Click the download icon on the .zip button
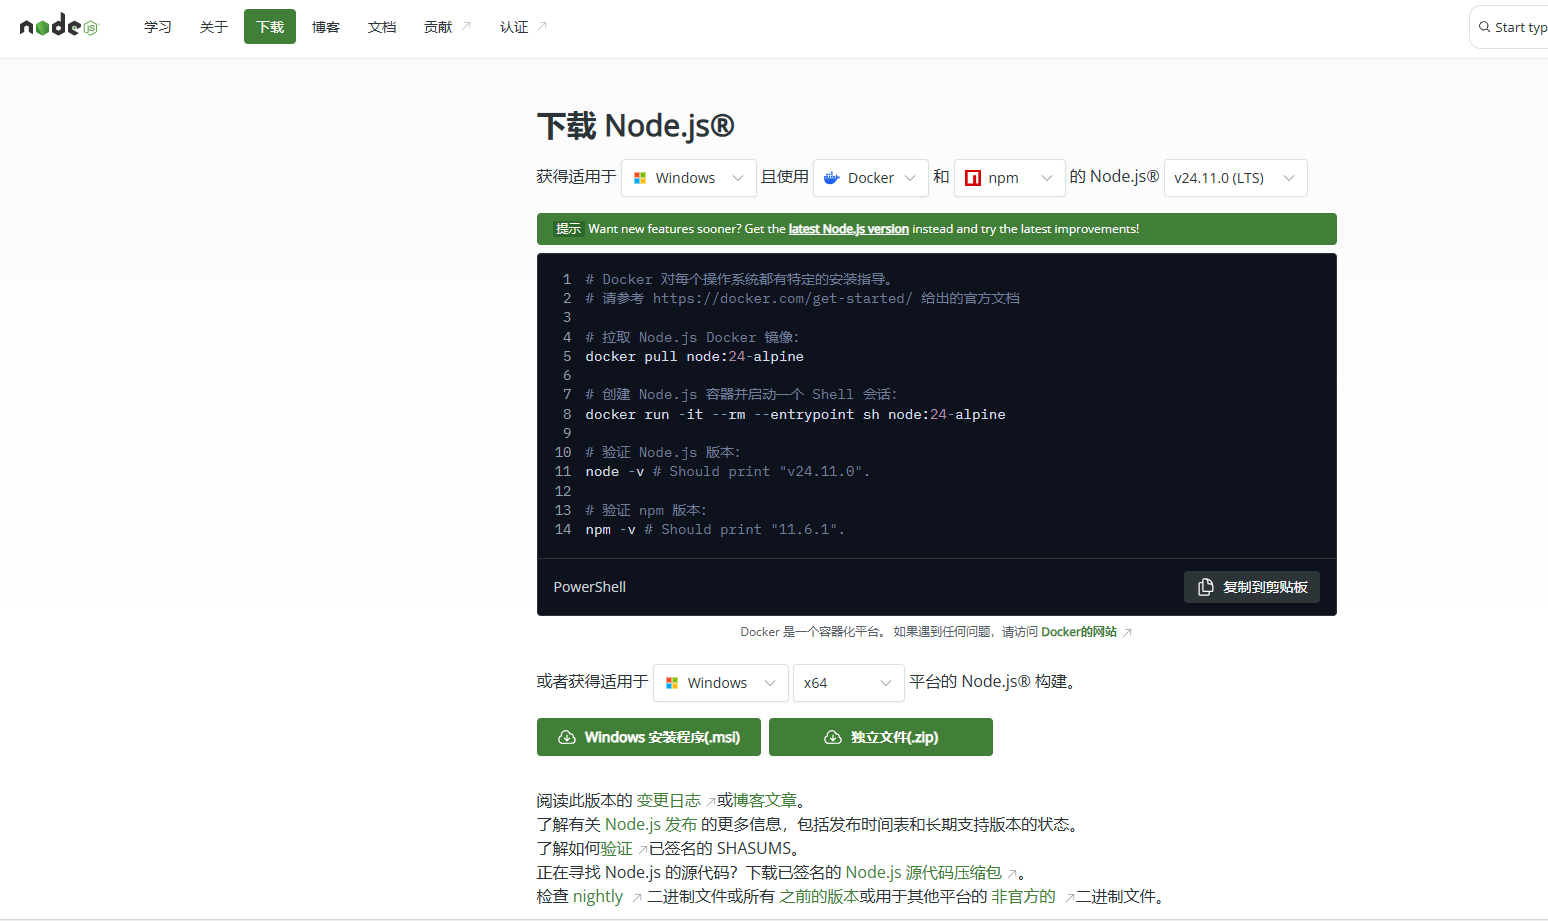Screen dimensions: 1548x921 click(833, 737)
